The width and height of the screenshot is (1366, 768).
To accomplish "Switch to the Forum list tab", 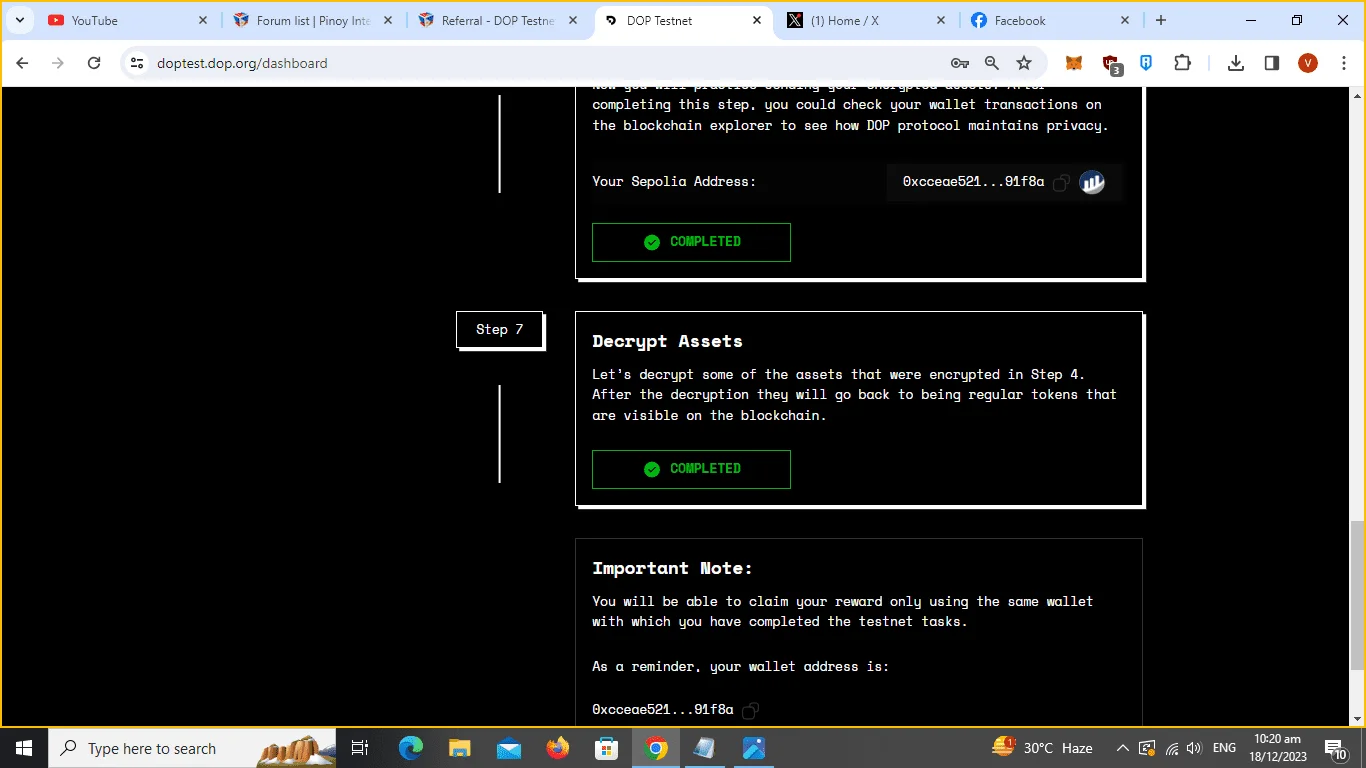I will (314, 20).
